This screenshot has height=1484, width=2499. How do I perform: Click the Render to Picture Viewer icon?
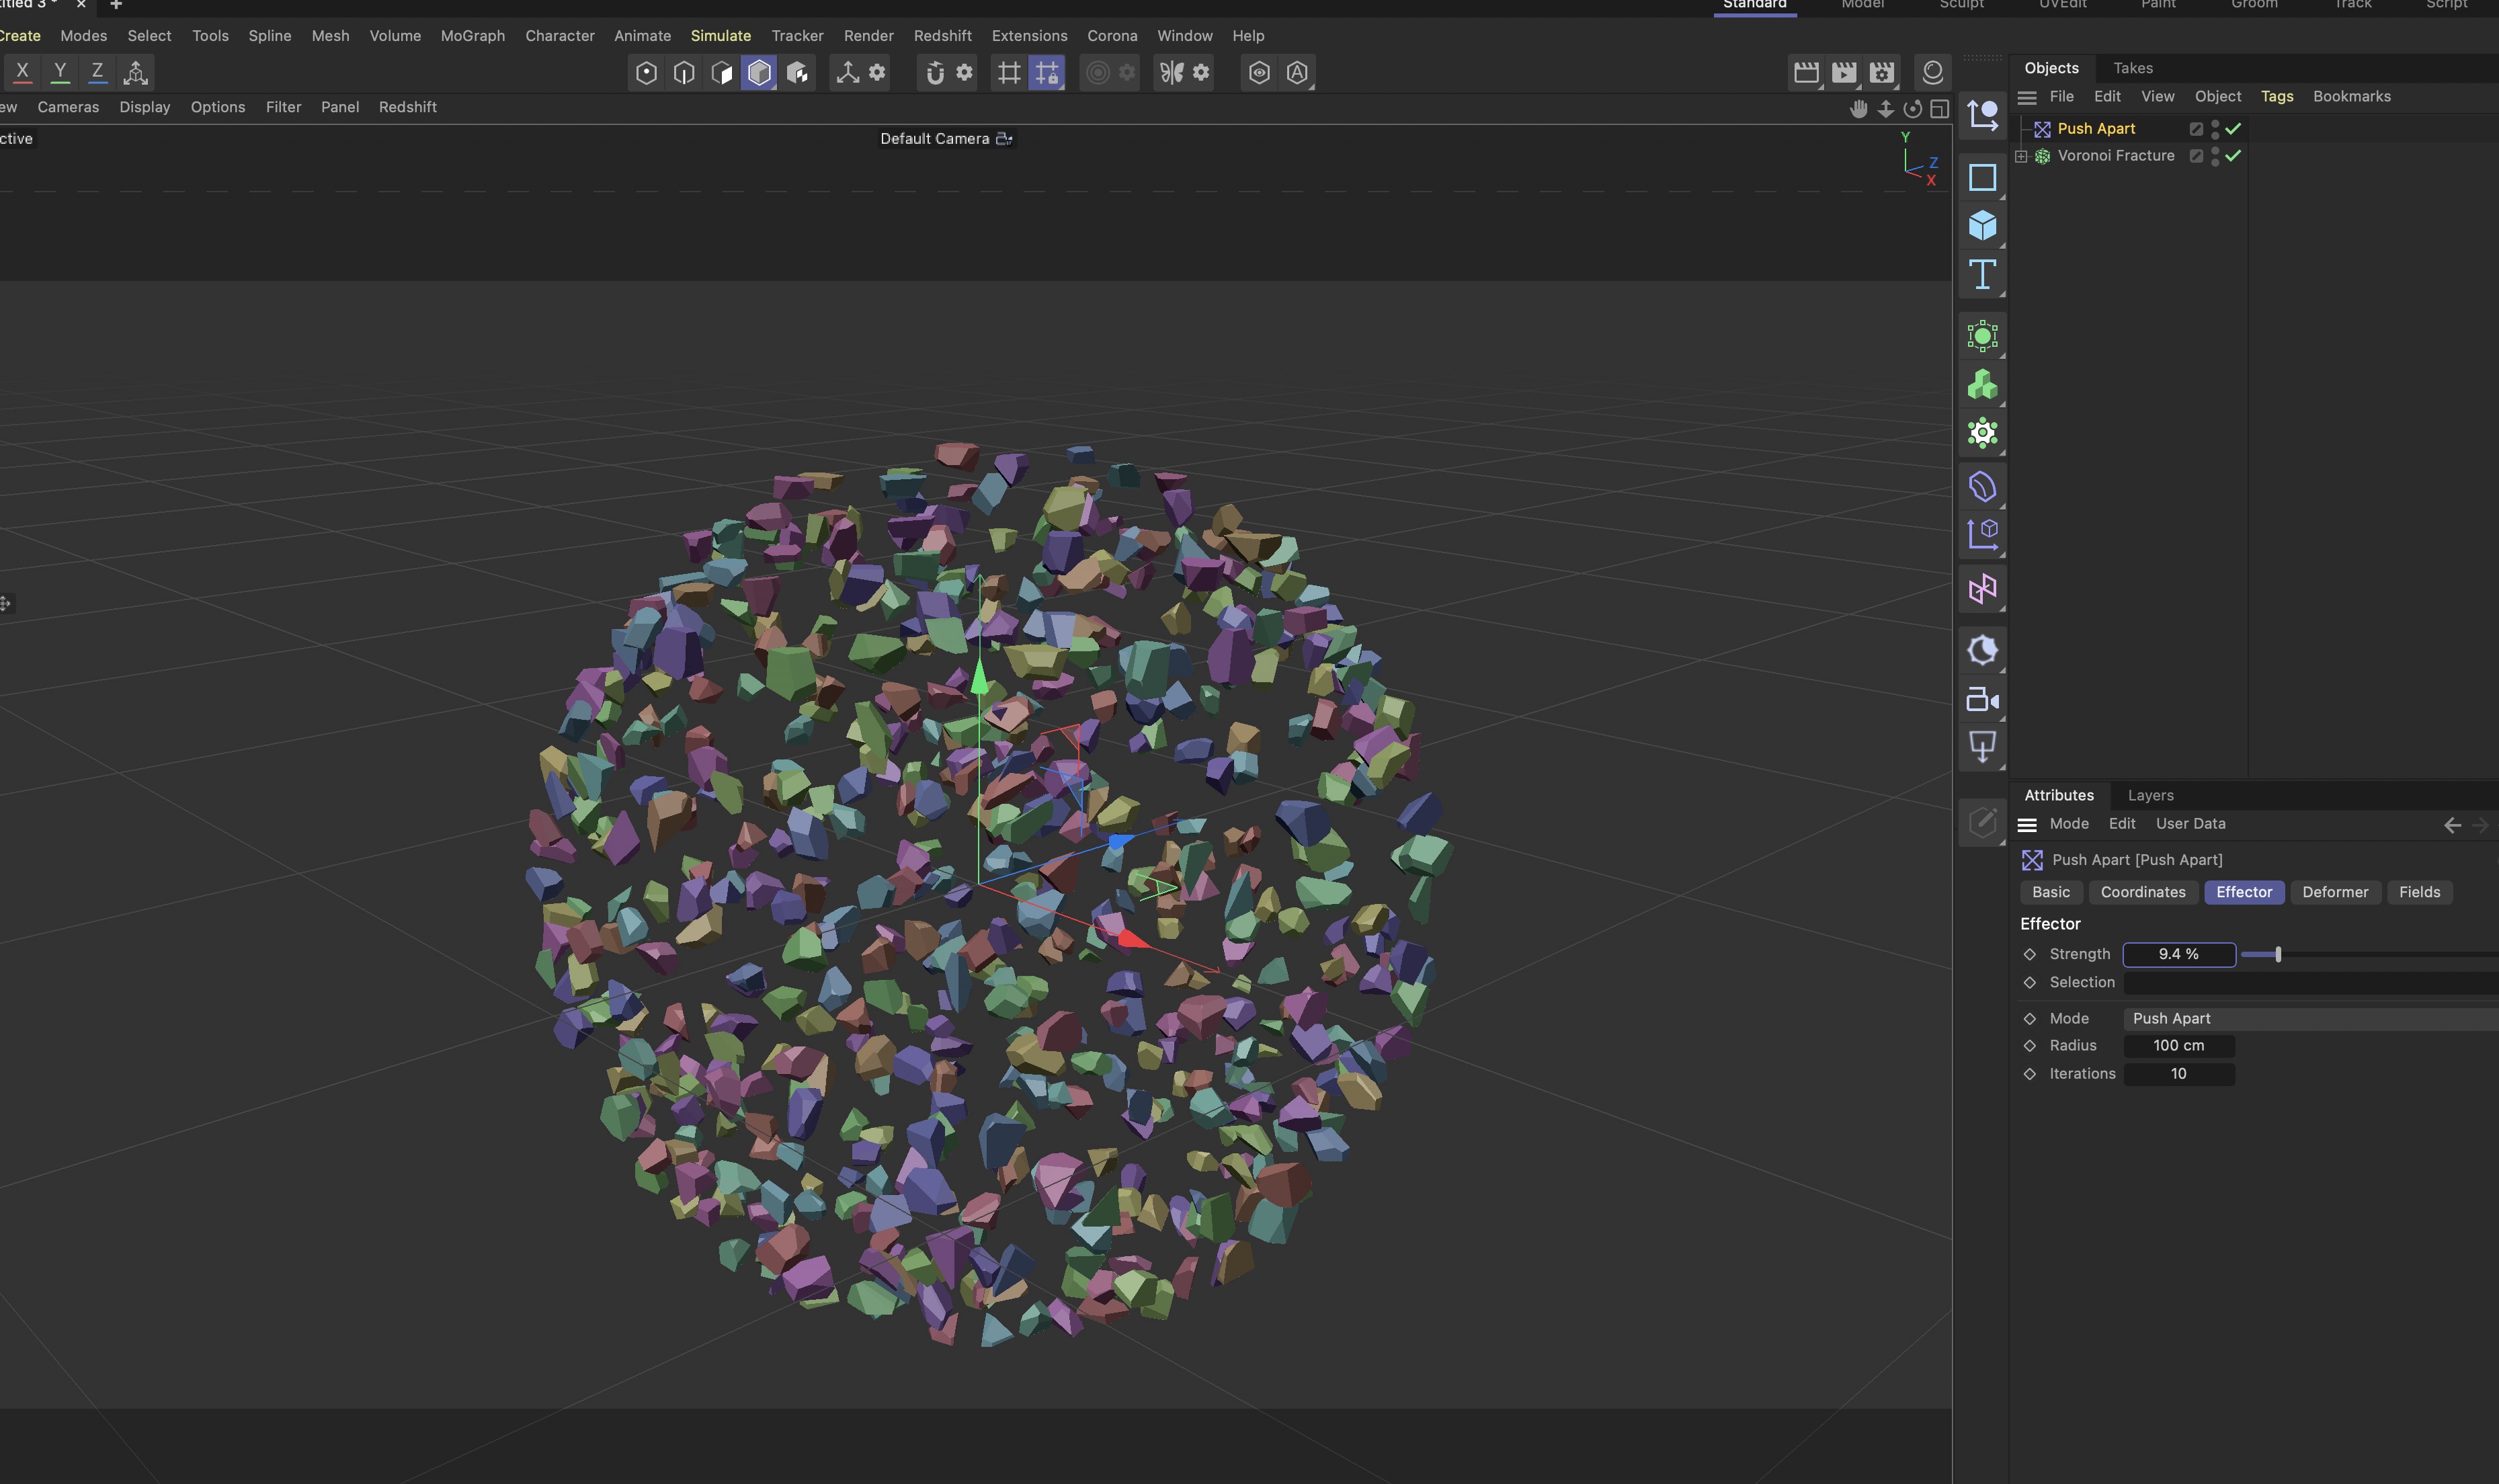point(1843,72)
